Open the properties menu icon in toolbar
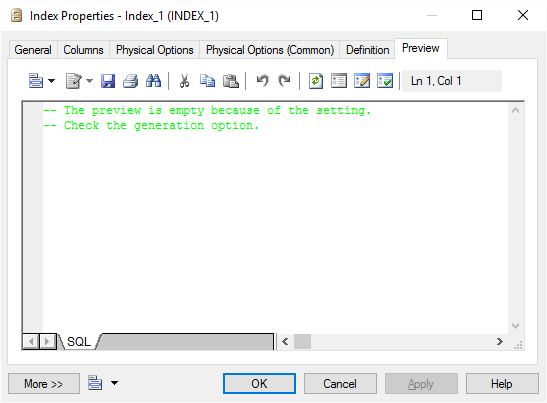 36,81
